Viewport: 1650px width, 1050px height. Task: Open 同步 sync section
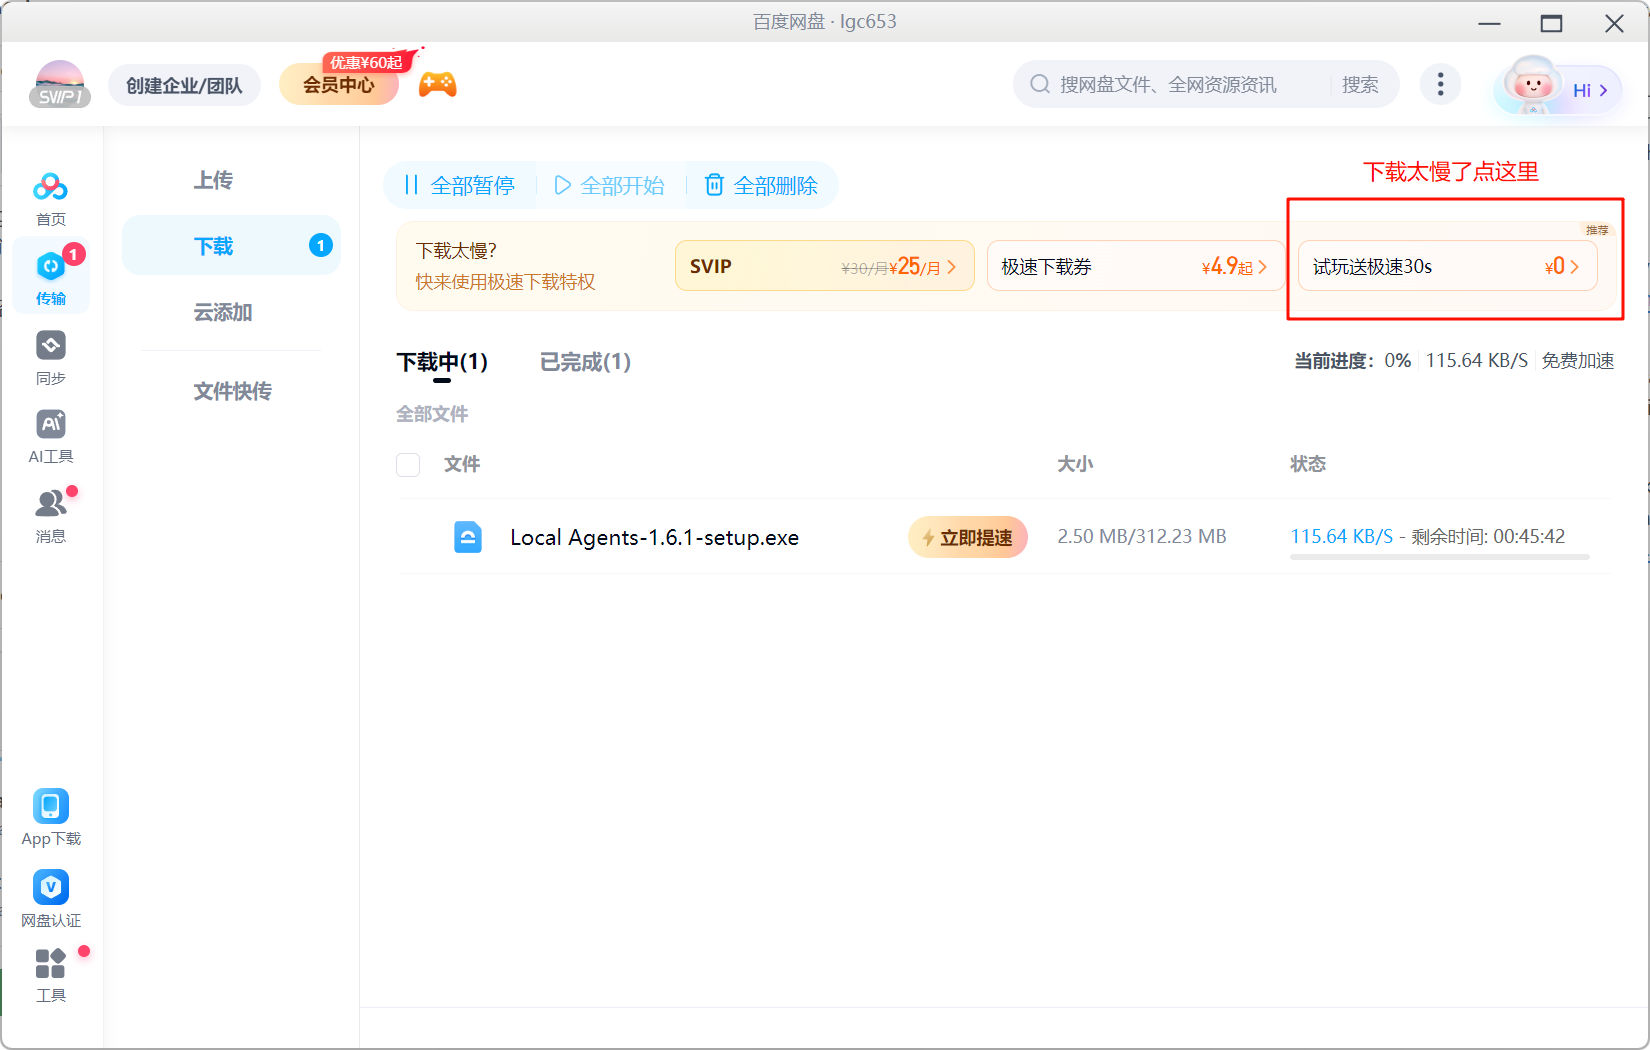(x=50, y=358)
